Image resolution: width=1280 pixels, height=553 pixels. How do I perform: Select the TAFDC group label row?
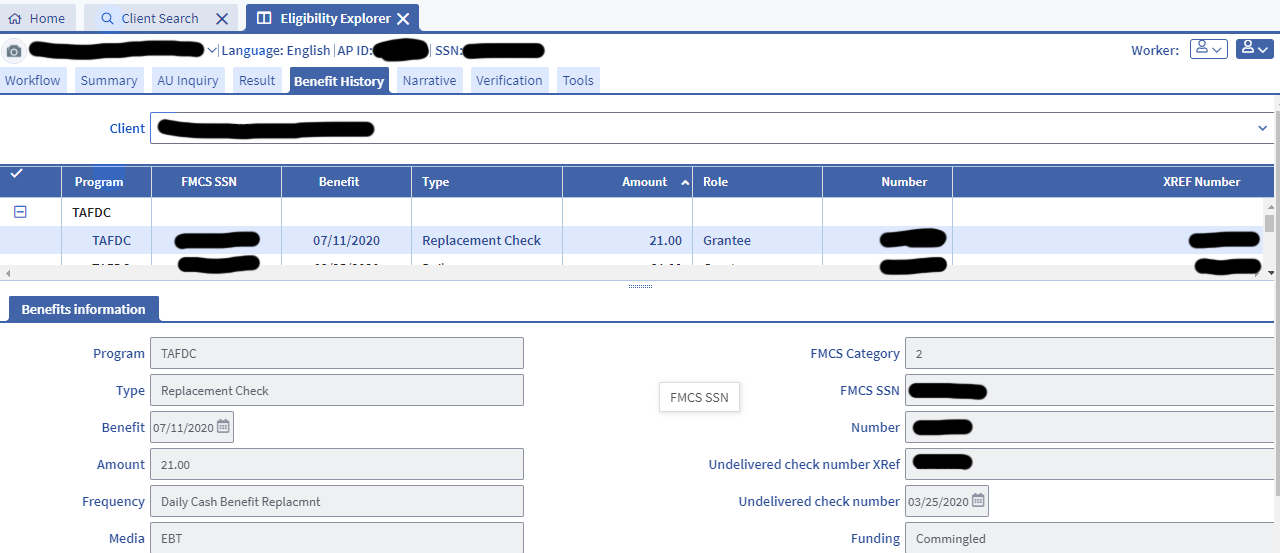click(x=92, y=212)
